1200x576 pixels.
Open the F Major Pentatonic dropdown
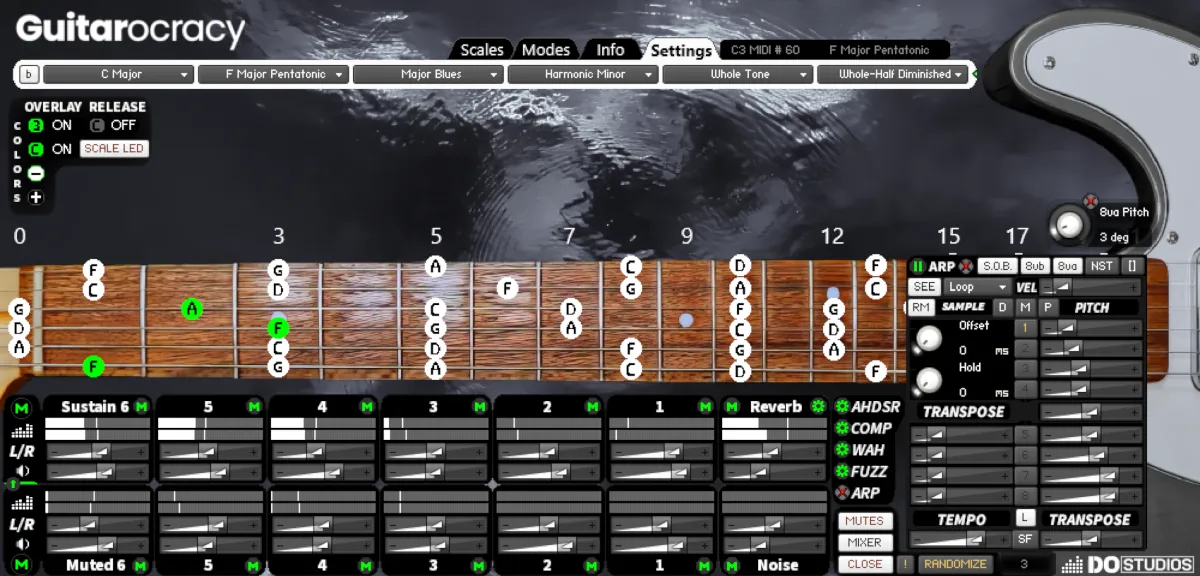[273, 74]
